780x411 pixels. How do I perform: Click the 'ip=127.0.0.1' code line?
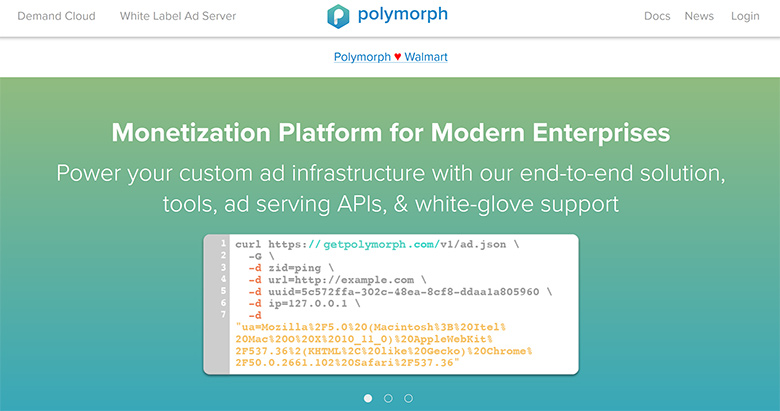(x=304, y=304)
